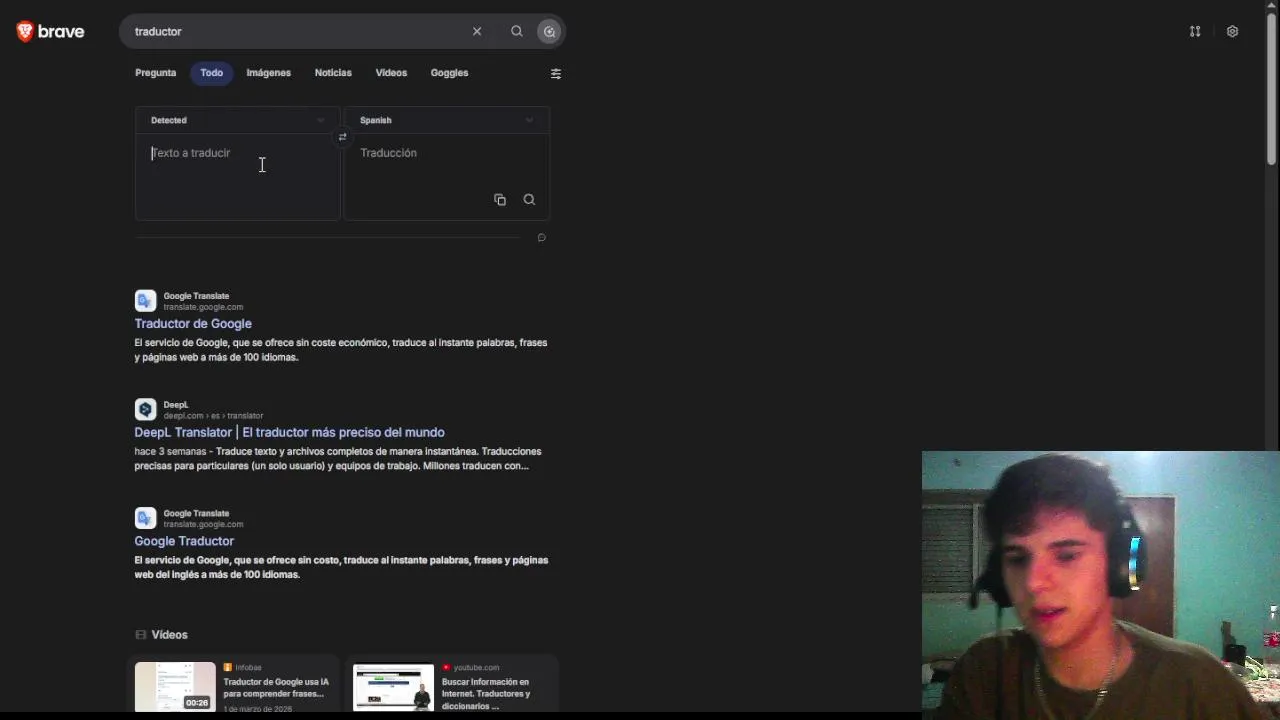Open the Infobae video thumbnail

[175, 686]
